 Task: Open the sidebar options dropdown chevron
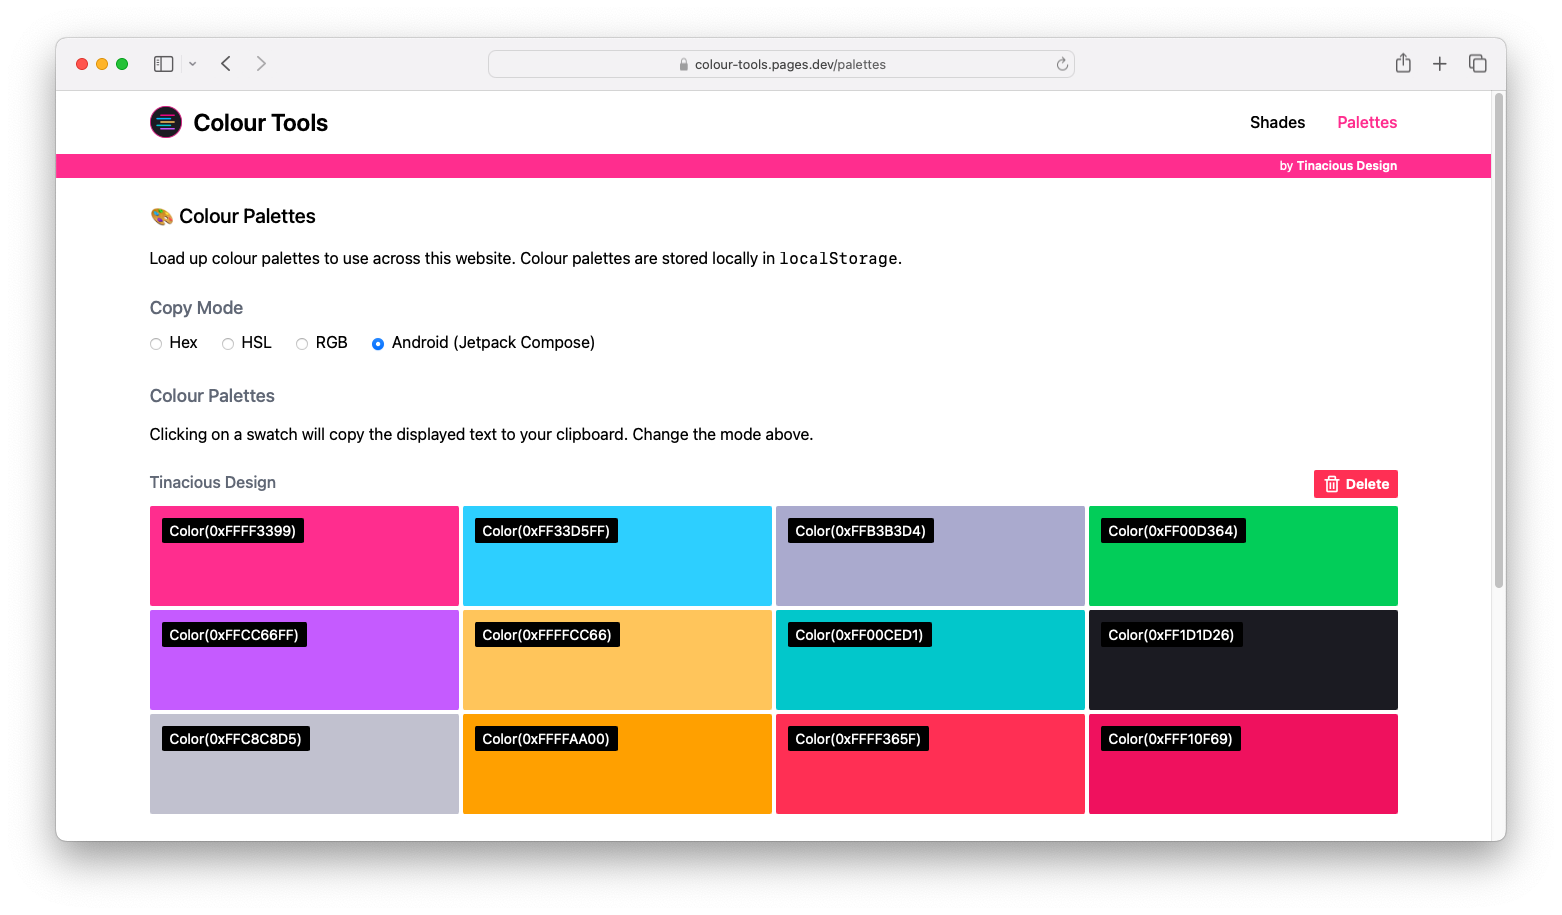click(192, 64)
